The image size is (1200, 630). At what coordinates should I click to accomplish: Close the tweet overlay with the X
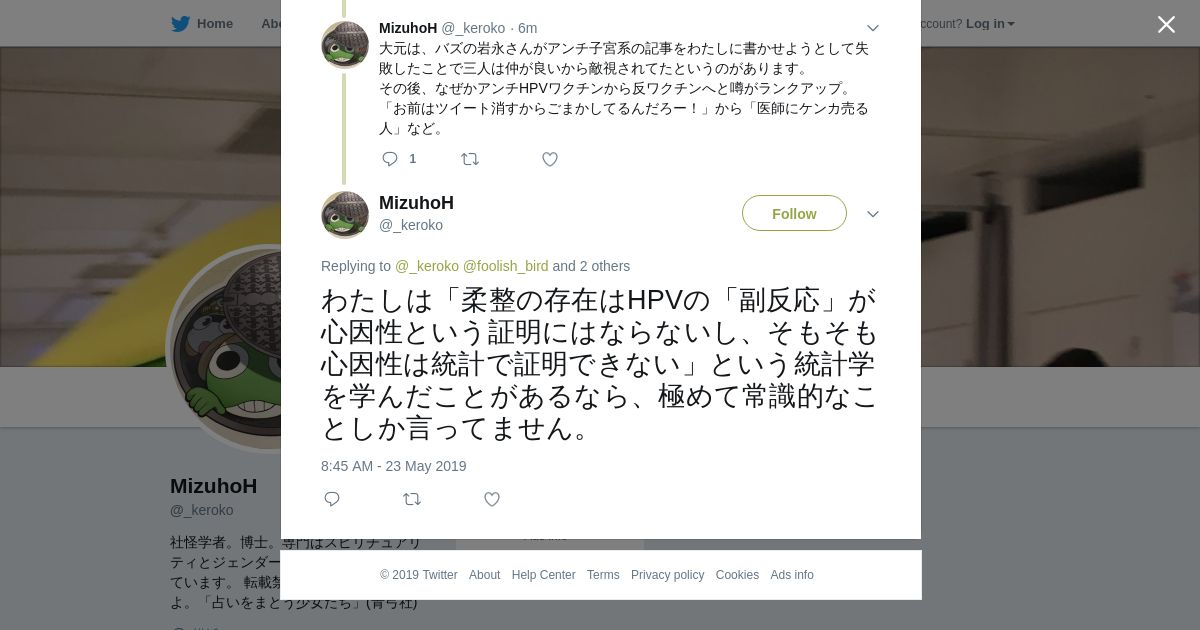coord(1166,25)
